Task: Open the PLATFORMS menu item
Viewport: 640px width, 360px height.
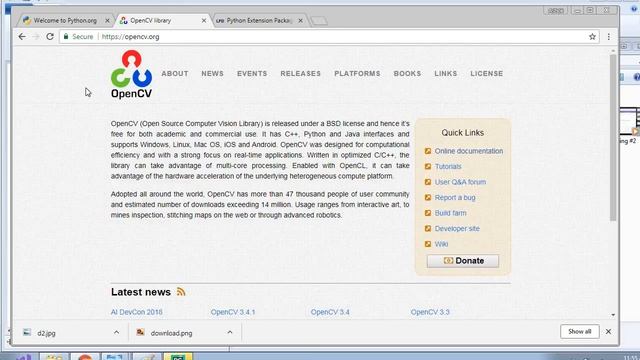Action: pyautogui.click(x=357, y=73)
